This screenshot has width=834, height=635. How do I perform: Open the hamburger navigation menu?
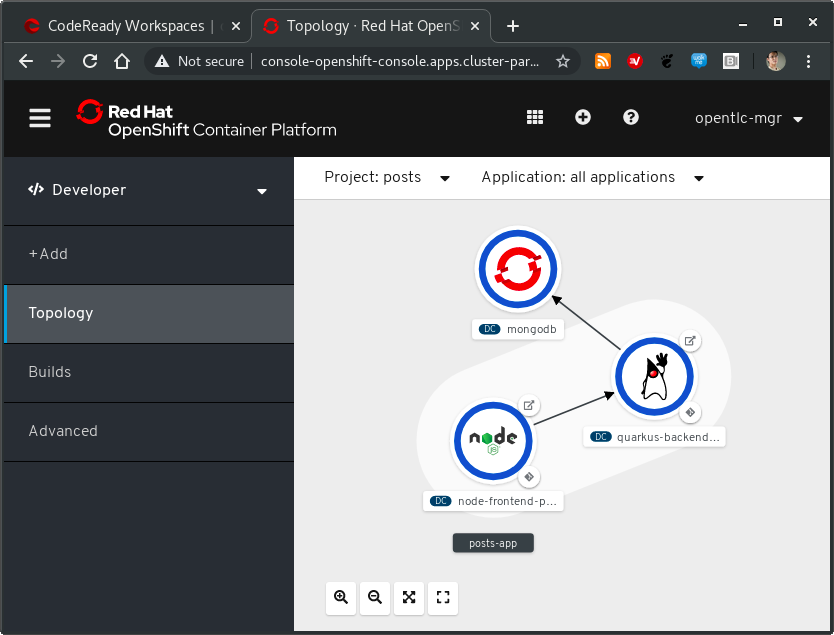[40, 118]
